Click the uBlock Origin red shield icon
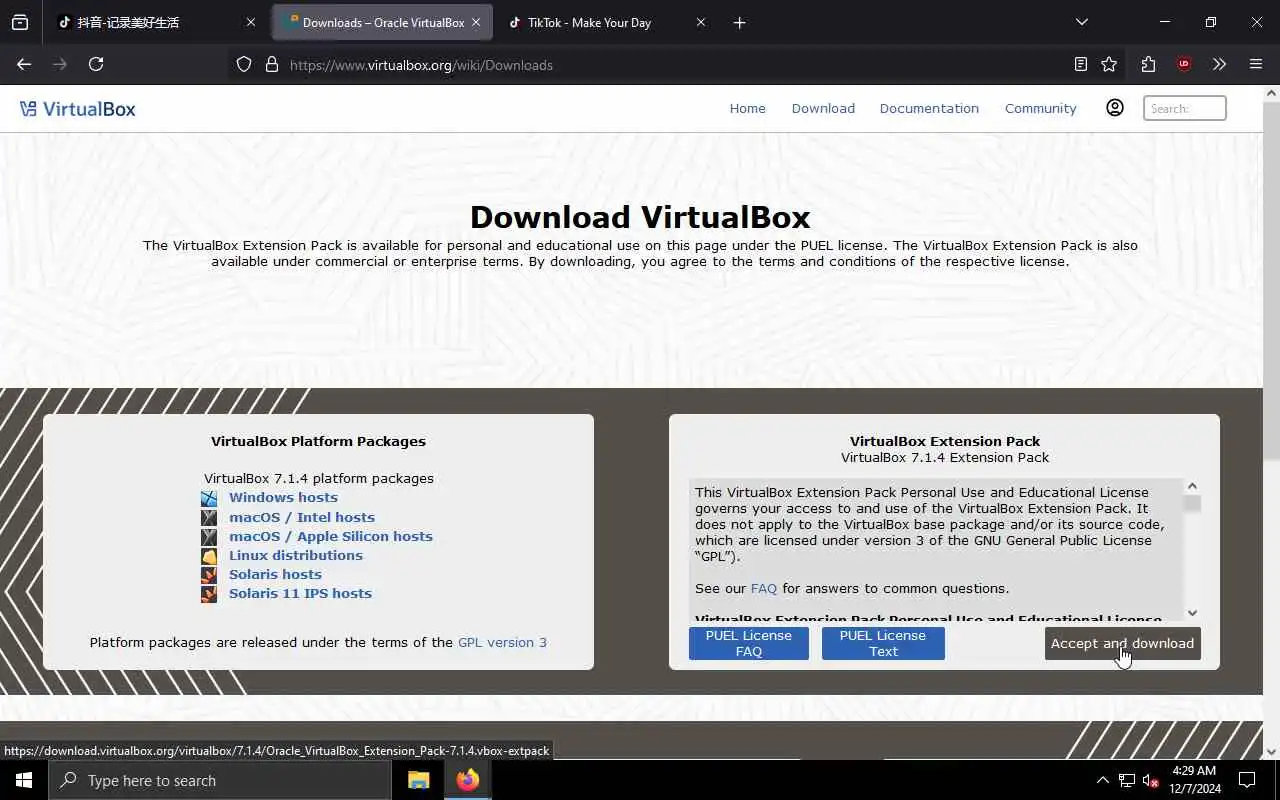This screenshot has width=1280, height=800. (1184, 64)
